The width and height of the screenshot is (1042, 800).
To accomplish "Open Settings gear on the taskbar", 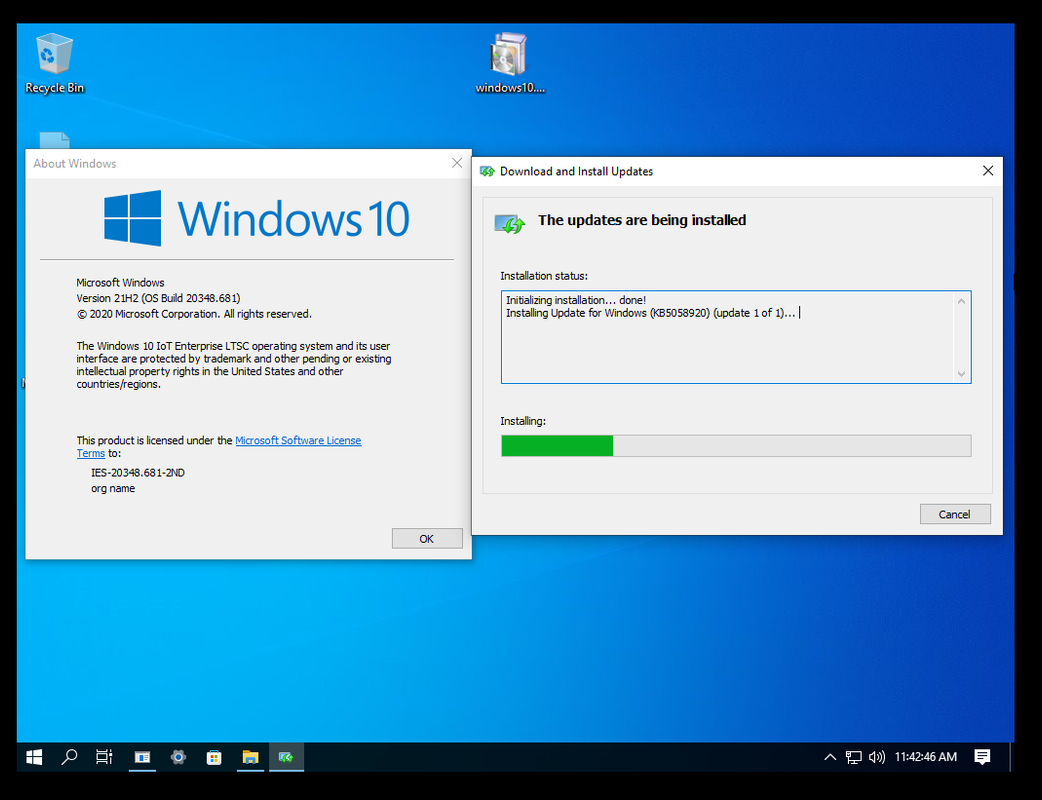I will tap(178, 757).
